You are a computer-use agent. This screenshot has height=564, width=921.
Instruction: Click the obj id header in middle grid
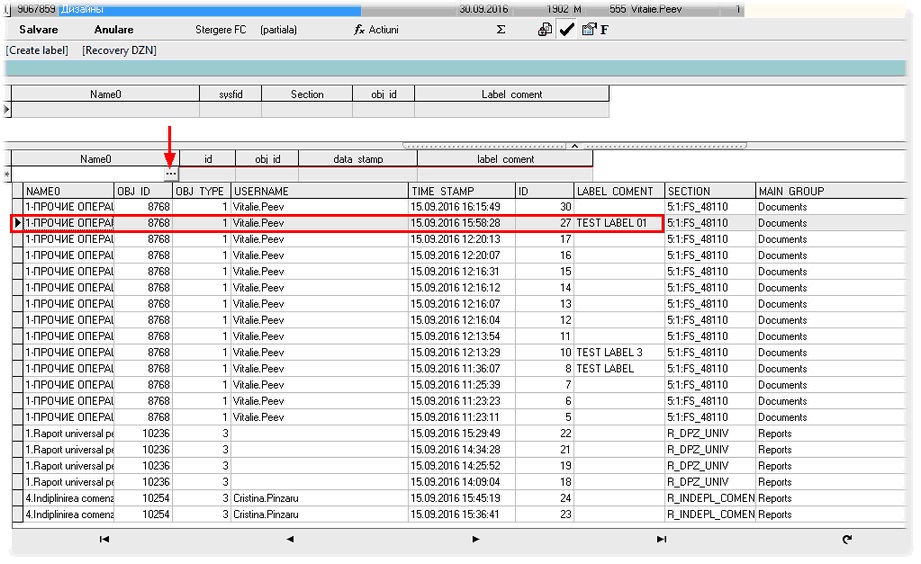tap(267, 159)
